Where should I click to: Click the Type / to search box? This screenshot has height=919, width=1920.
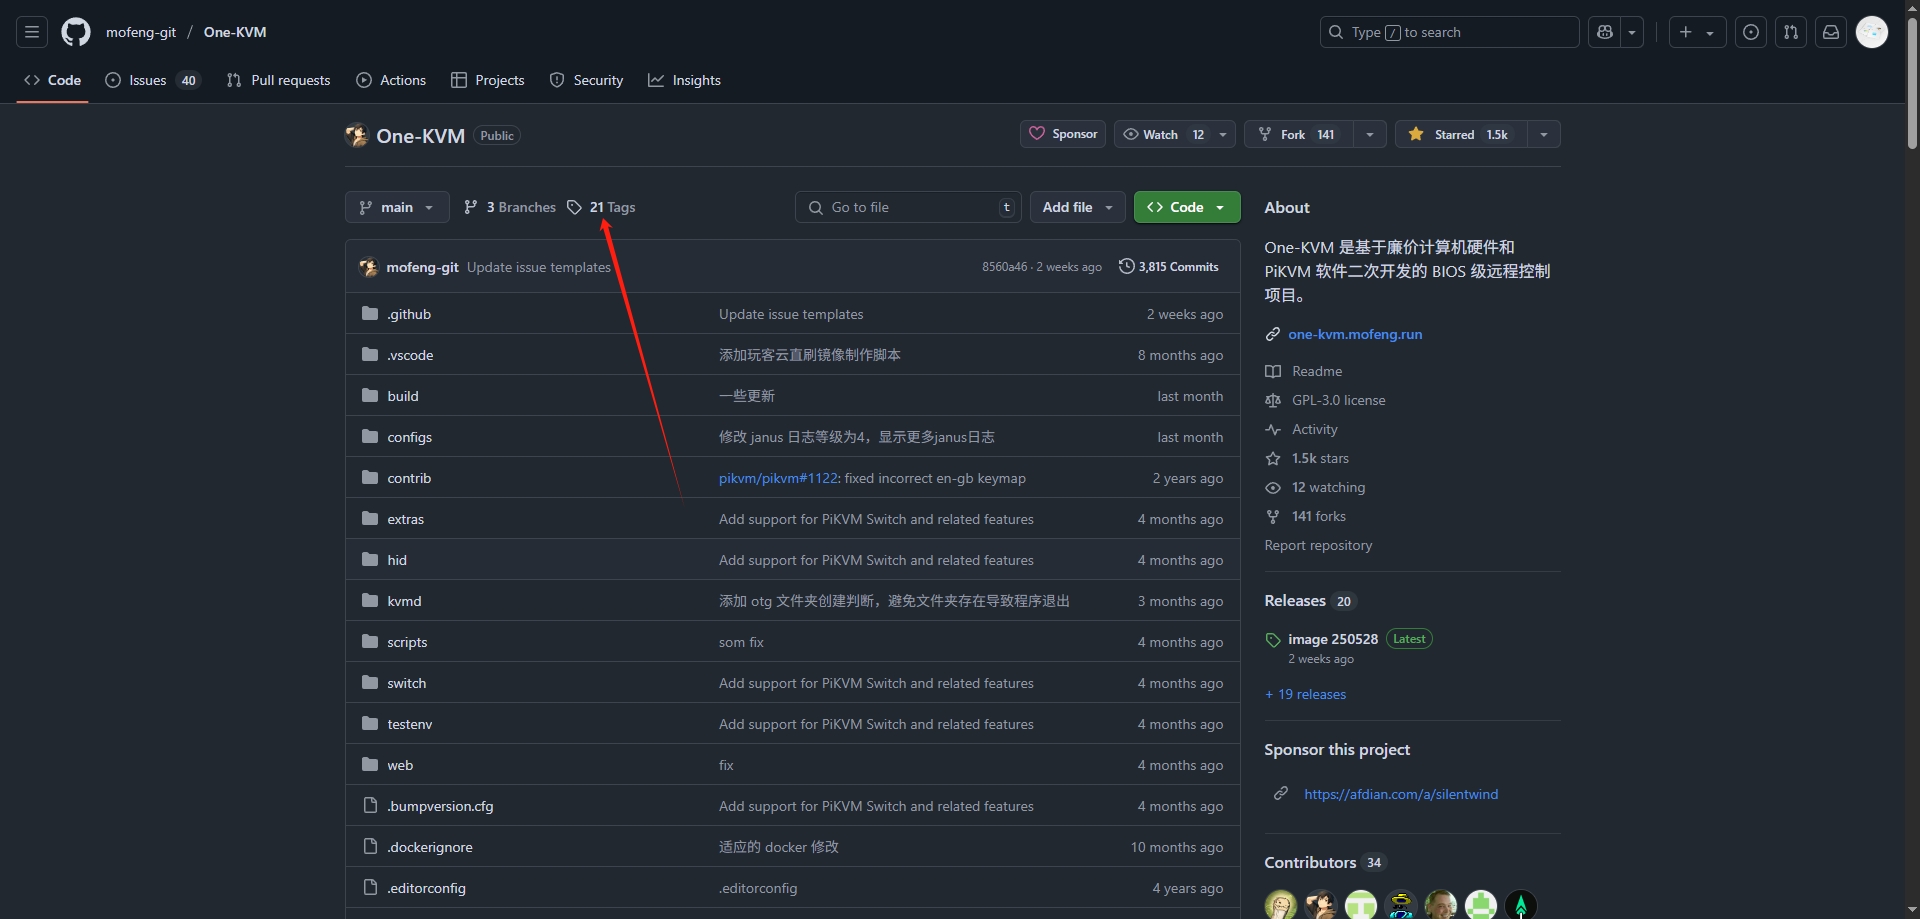tap(1449, 32)
